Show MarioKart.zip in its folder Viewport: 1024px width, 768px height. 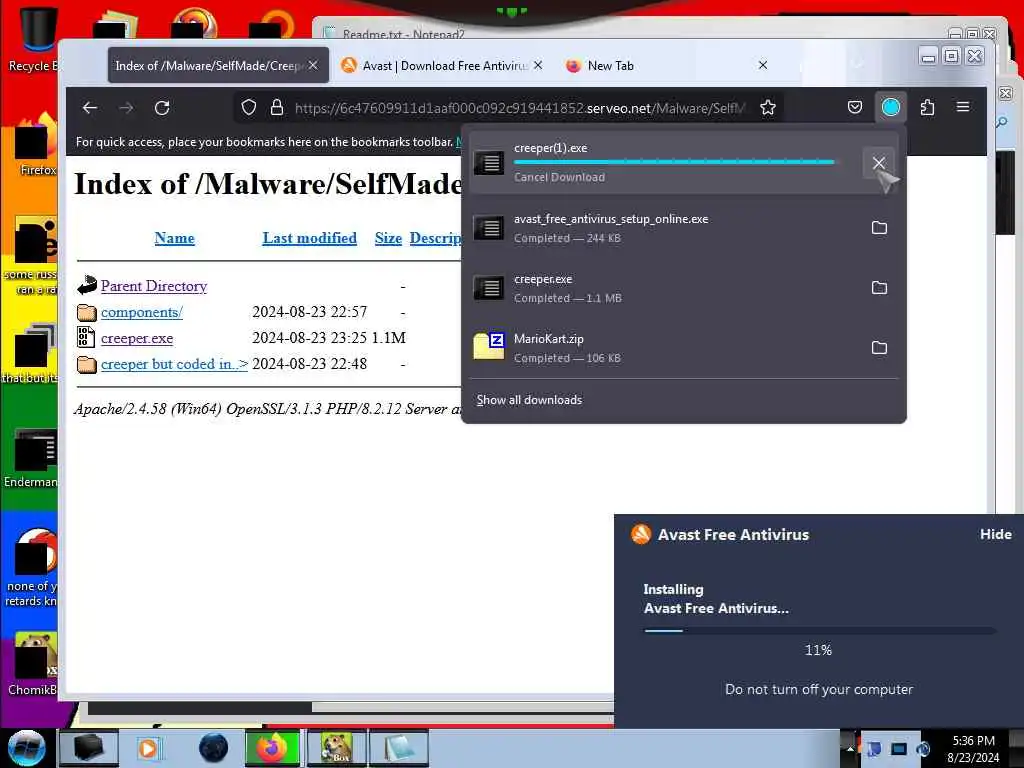[879, 348]
